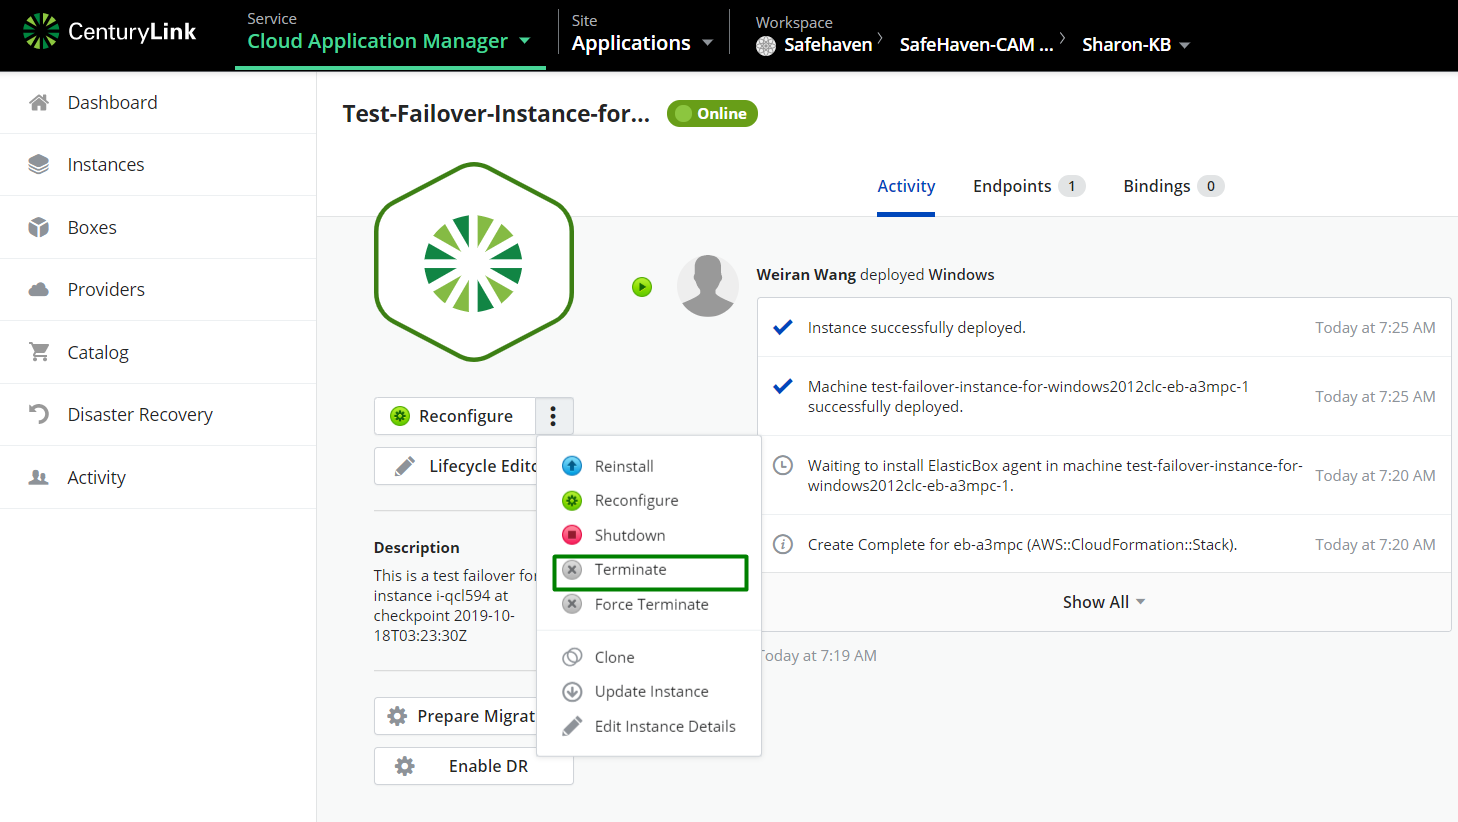Screen dimensions: 1458x822
Task: Click the Online status badge
Action: click(712, 114)
